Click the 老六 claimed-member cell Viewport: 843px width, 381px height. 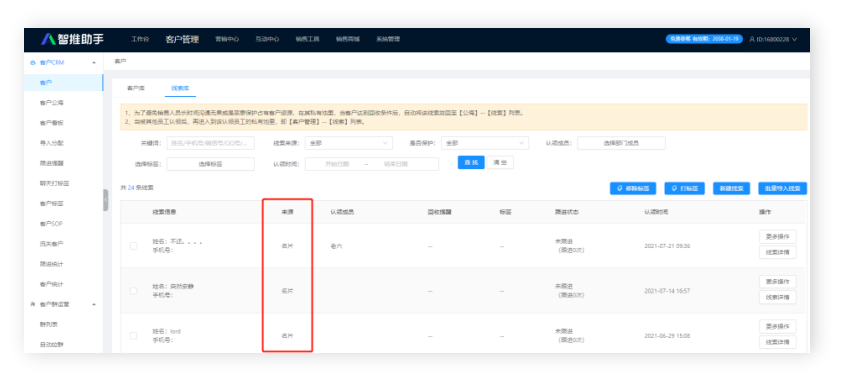336,246
